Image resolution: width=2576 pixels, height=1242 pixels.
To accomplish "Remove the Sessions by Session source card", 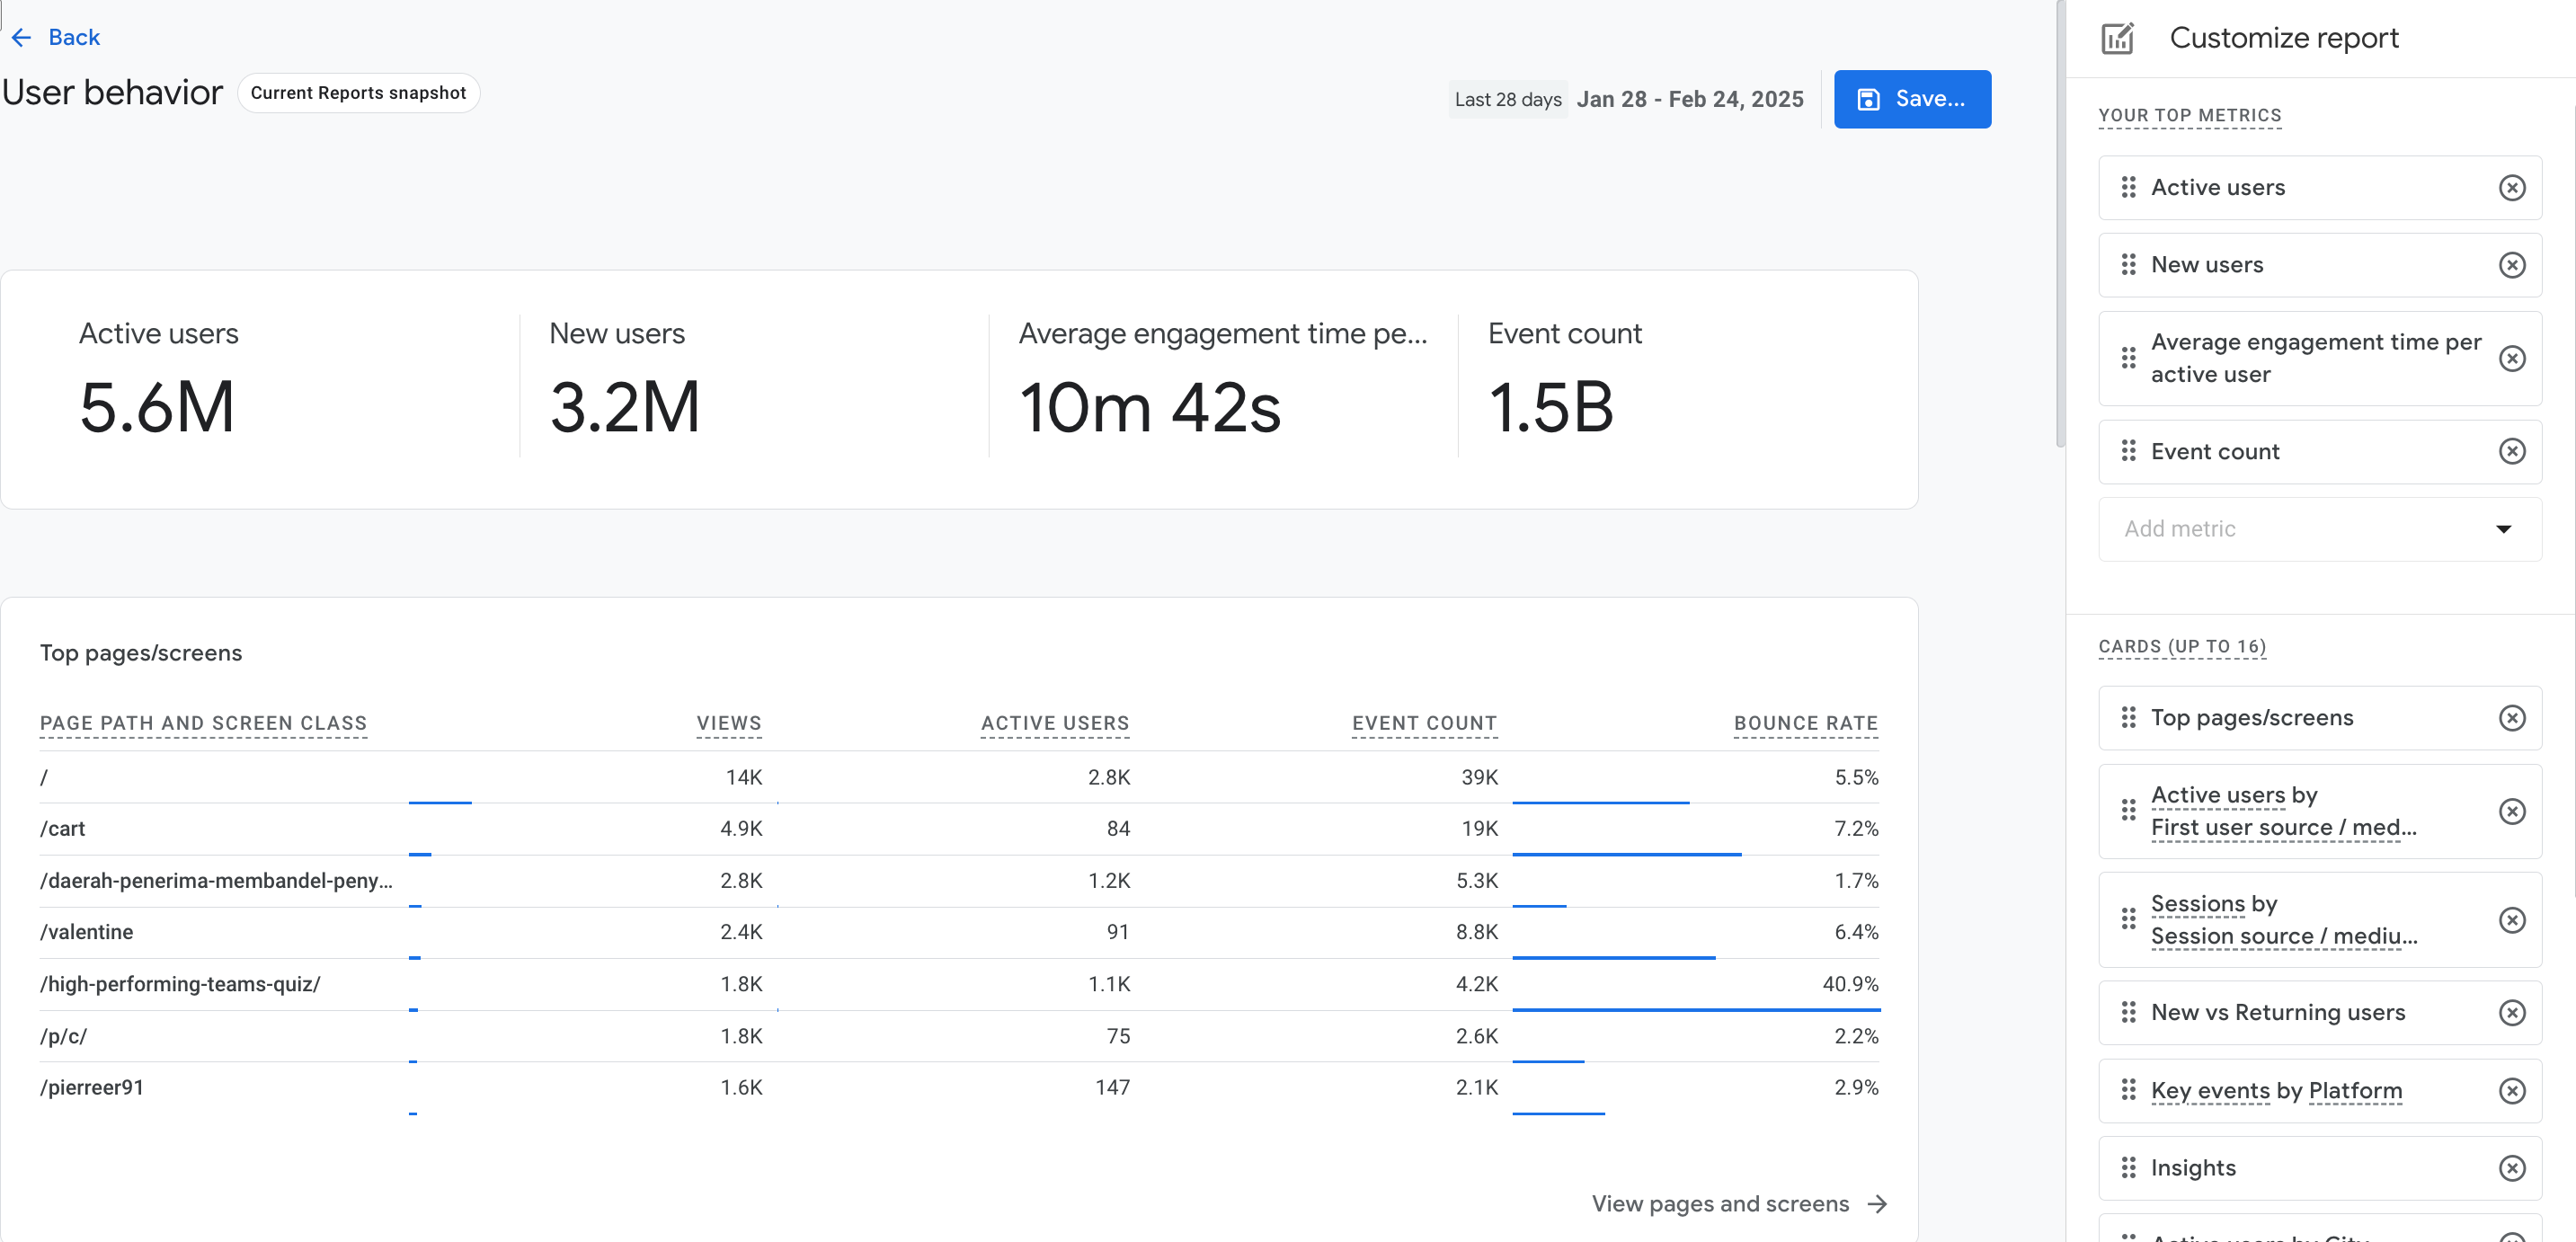I will click(x=2513, y=919).
